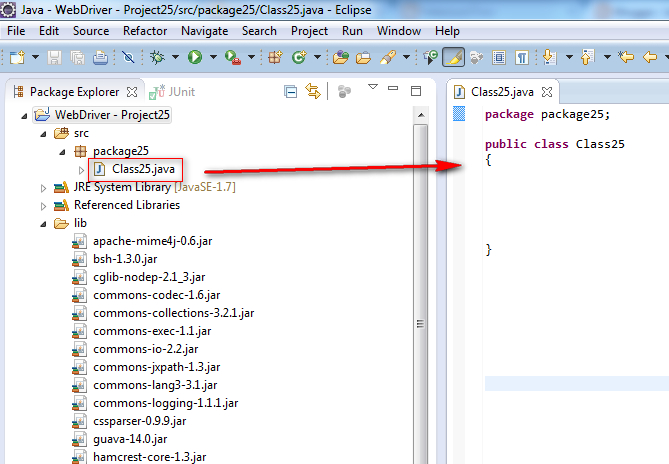Open the Source menu
The width and height of the screenshot is (669, 464).
point(91,31)
